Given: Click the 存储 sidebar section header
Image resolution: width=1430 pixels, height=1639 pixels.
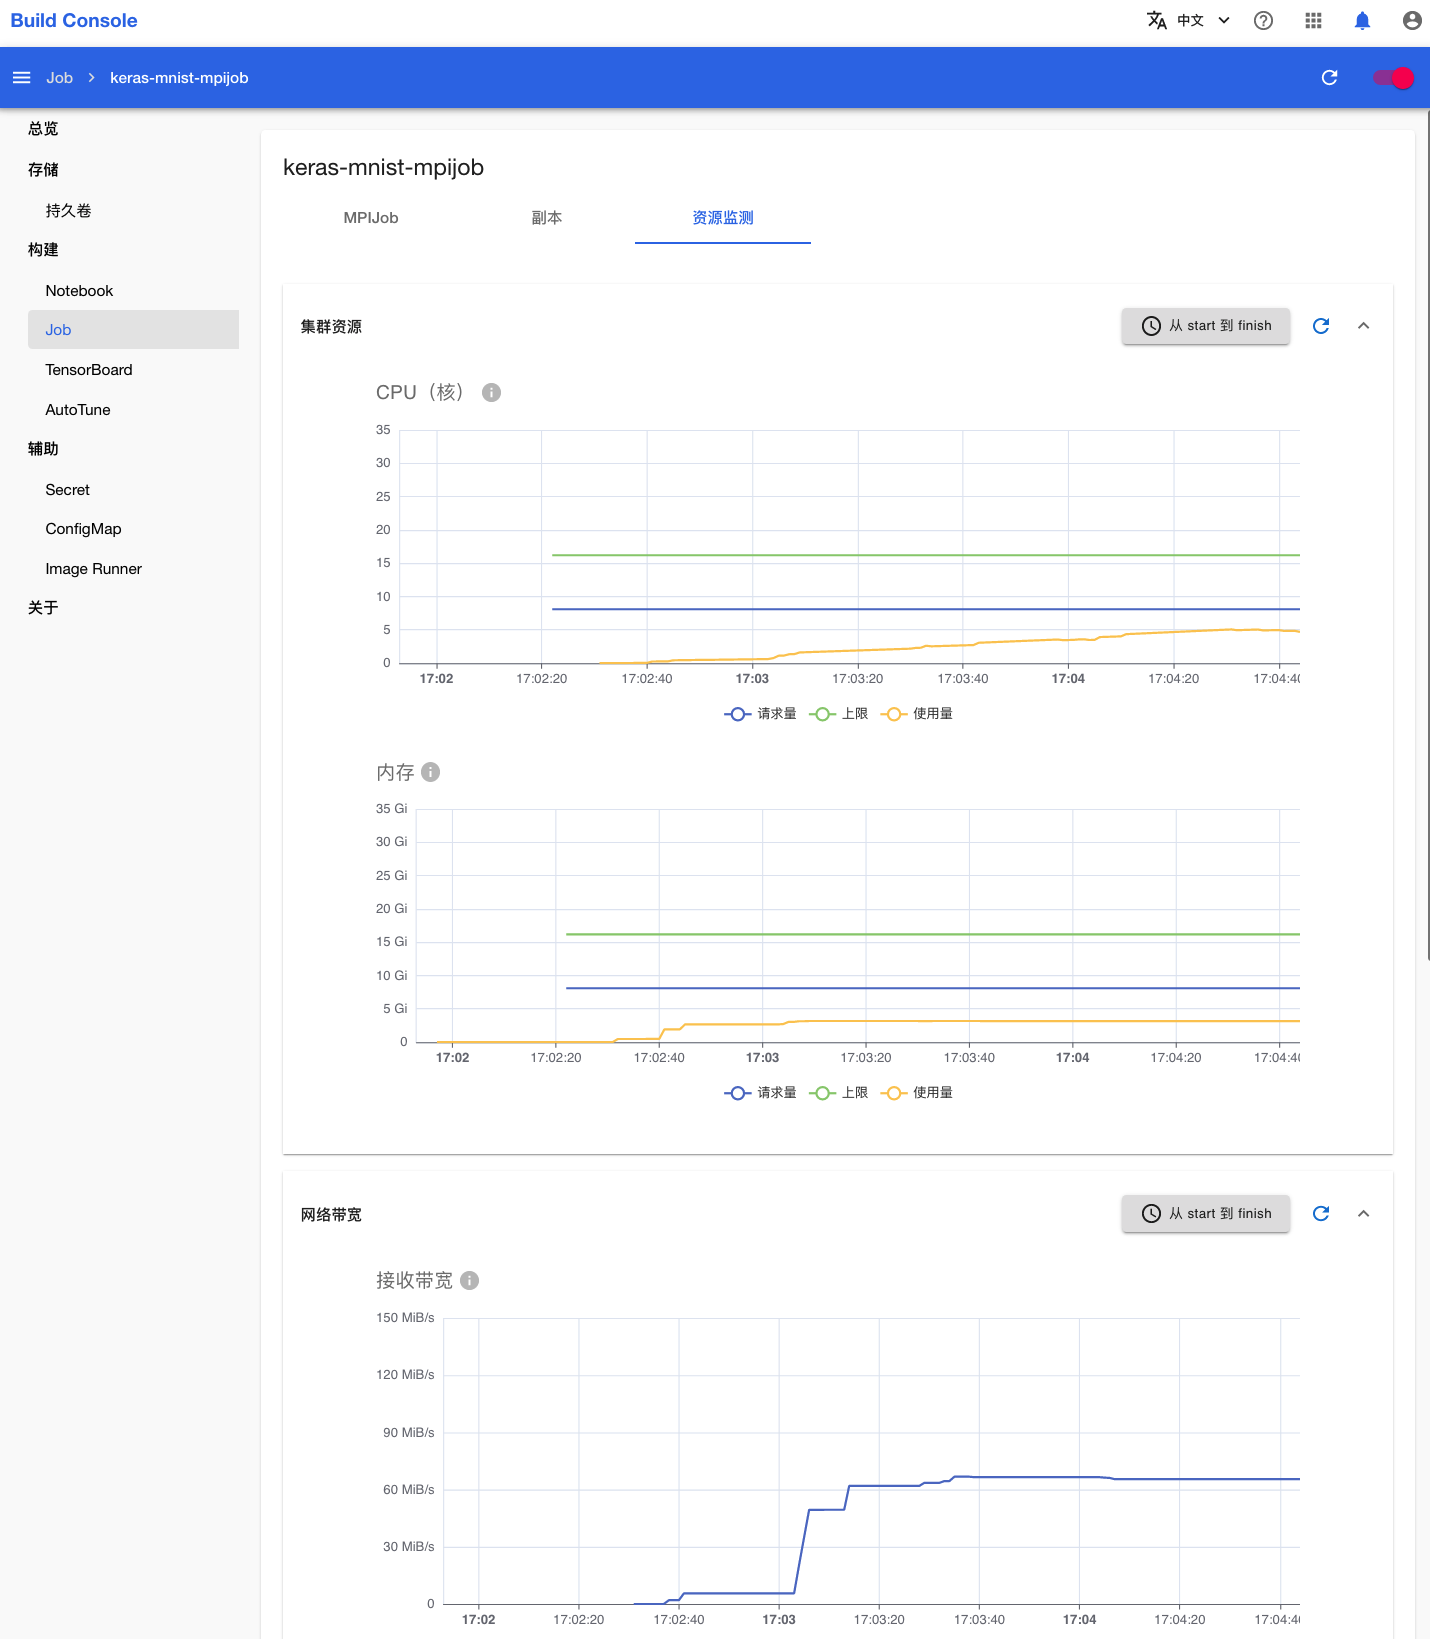Looking at the screenshot, I should tap(43, 170).
